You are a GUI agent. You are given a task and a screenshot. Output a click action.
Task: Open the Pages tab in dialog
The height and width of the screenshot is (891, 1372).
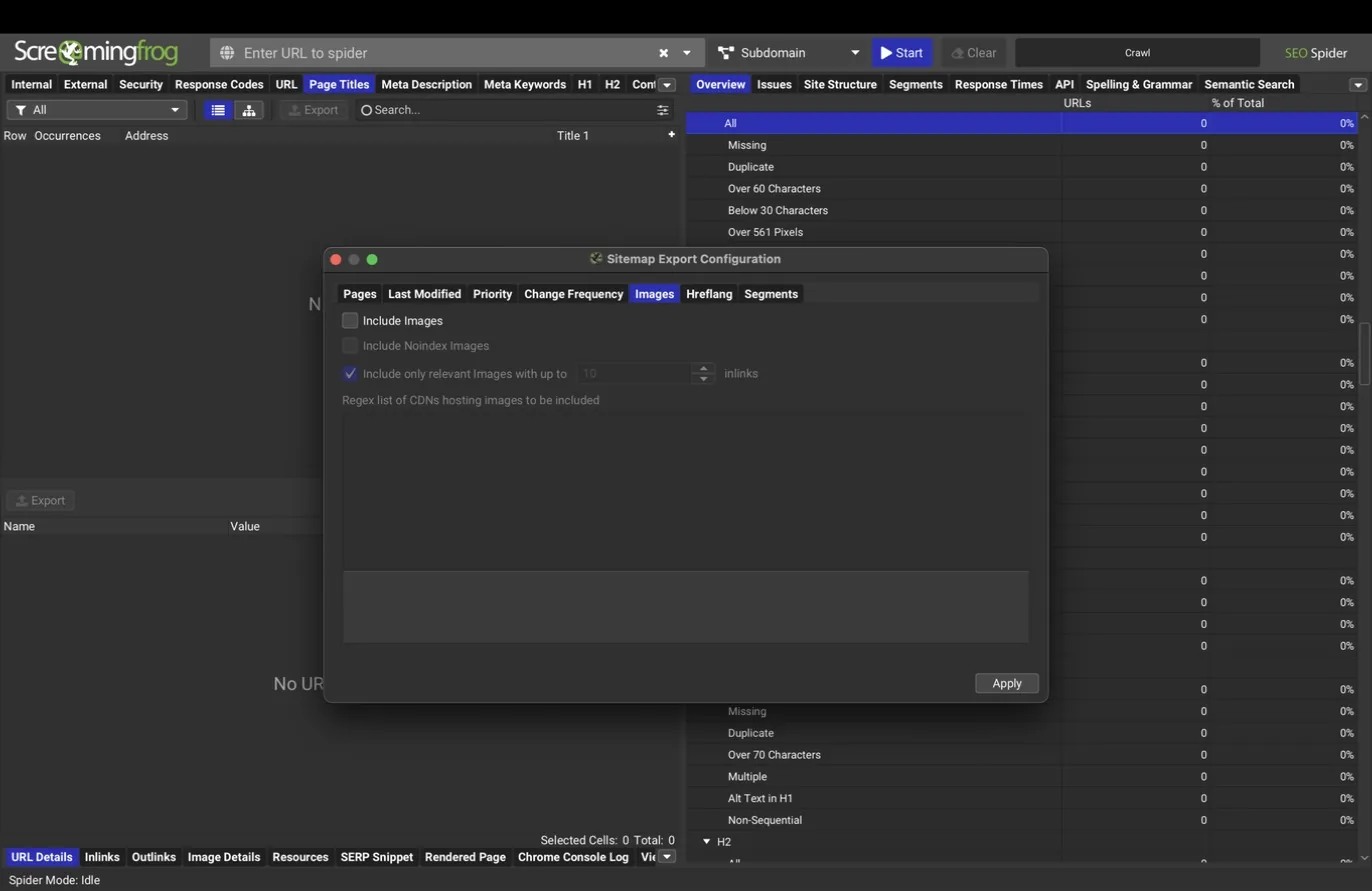tap(360, 294)
